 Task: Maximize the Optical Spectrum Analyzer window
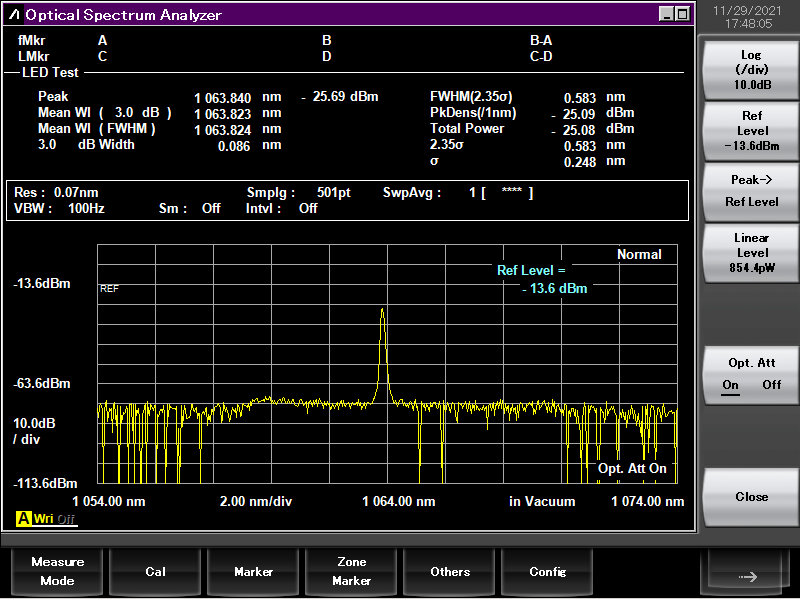click(x=682, y=14)
